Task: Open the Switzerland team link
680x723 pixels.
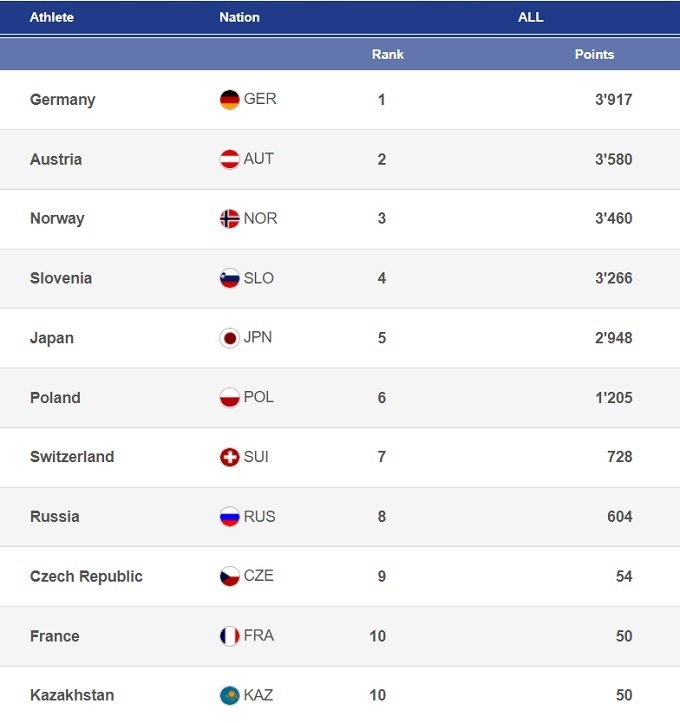Action: [x=72, y=457]
